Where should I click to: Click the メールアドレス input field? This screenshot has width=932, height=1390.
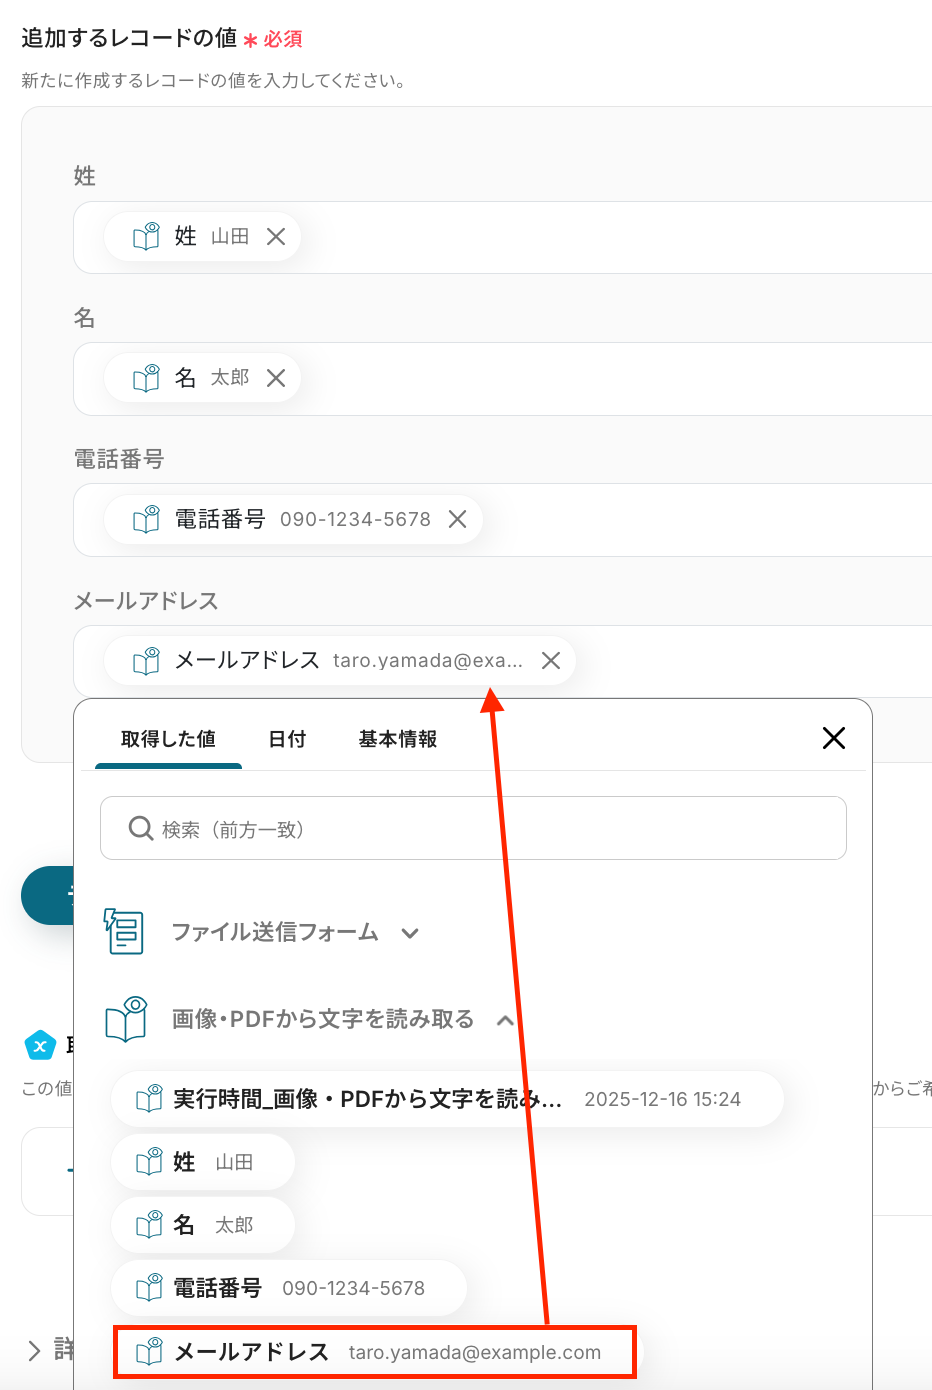(x=502, y=661)
